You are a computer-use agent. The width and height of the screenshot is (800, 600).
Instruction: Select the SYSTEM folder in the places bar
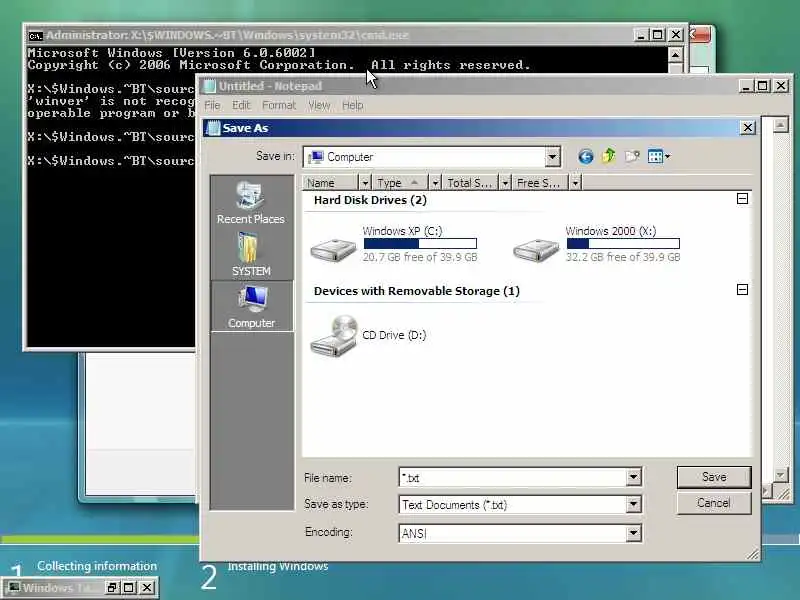click(251, 254)
